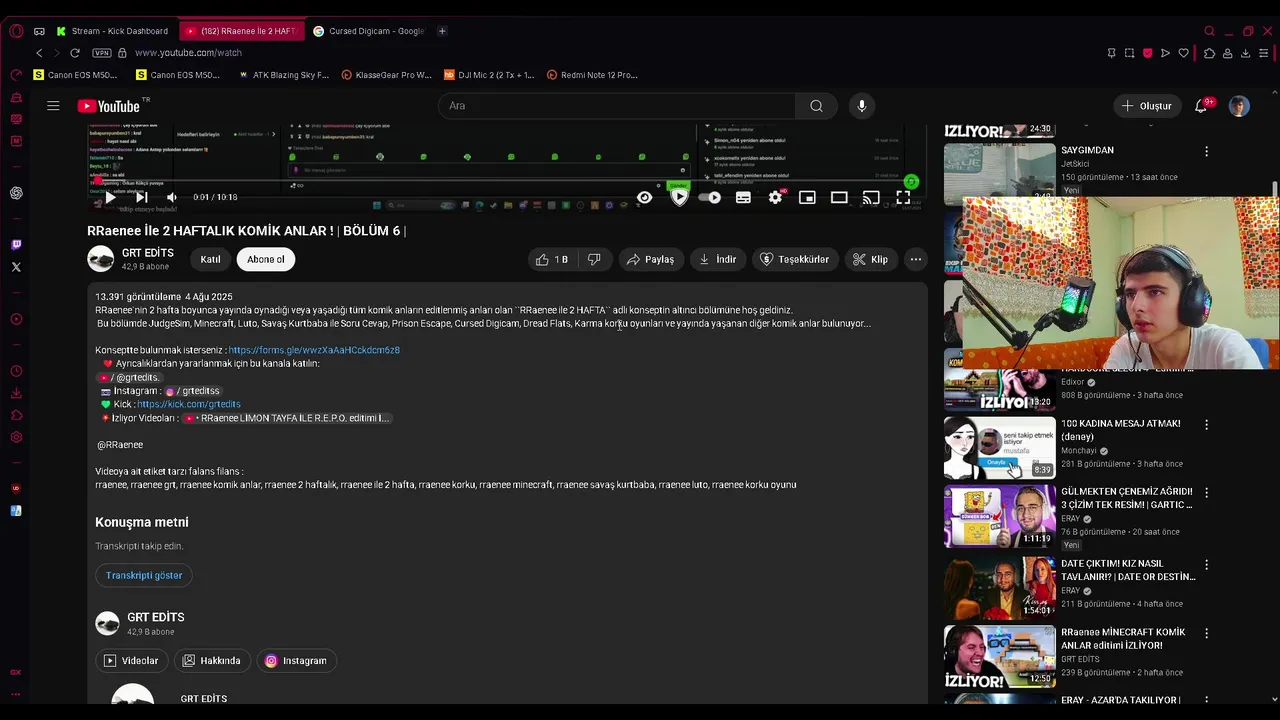The image size is (1280, 720).
Task: Open Oluştur create menu
Action: tap(1146, 106)
